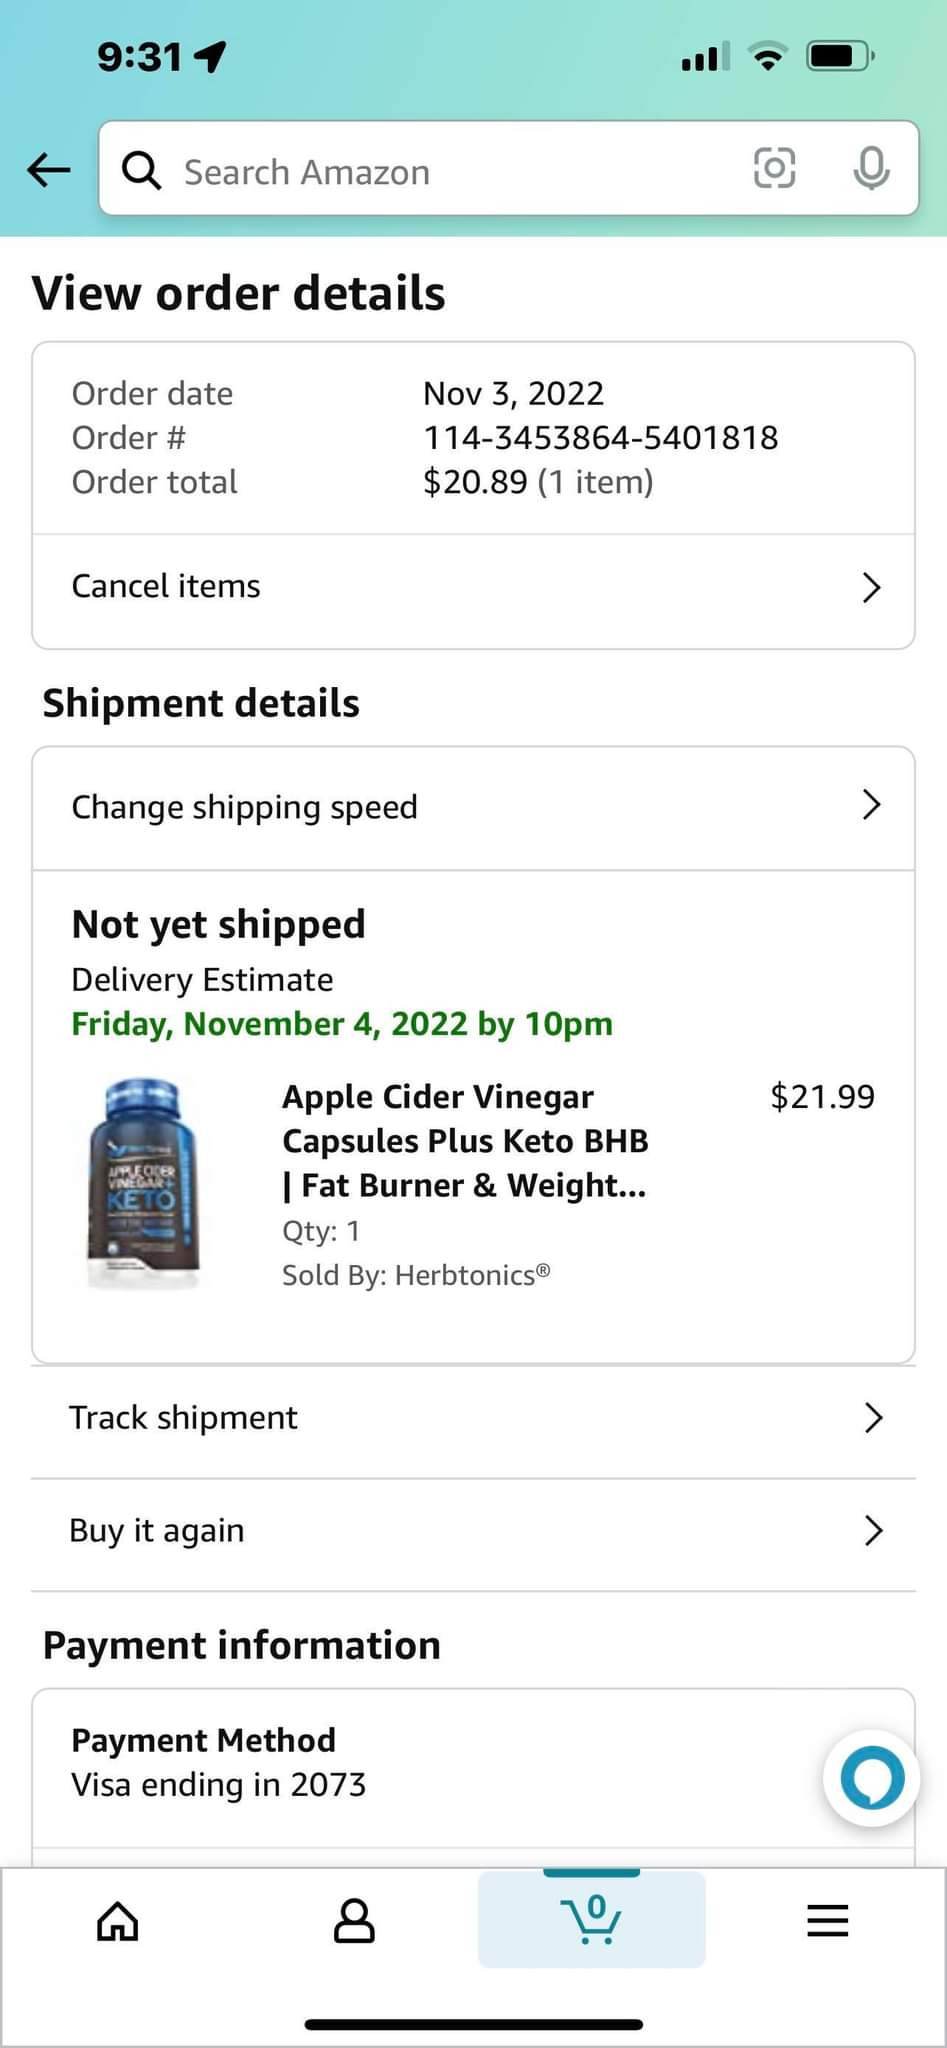The width and height of the screenshot is (947, 2048).
Task: Expand Change shipping speed chevron
Action: click(x=871, y=805)
